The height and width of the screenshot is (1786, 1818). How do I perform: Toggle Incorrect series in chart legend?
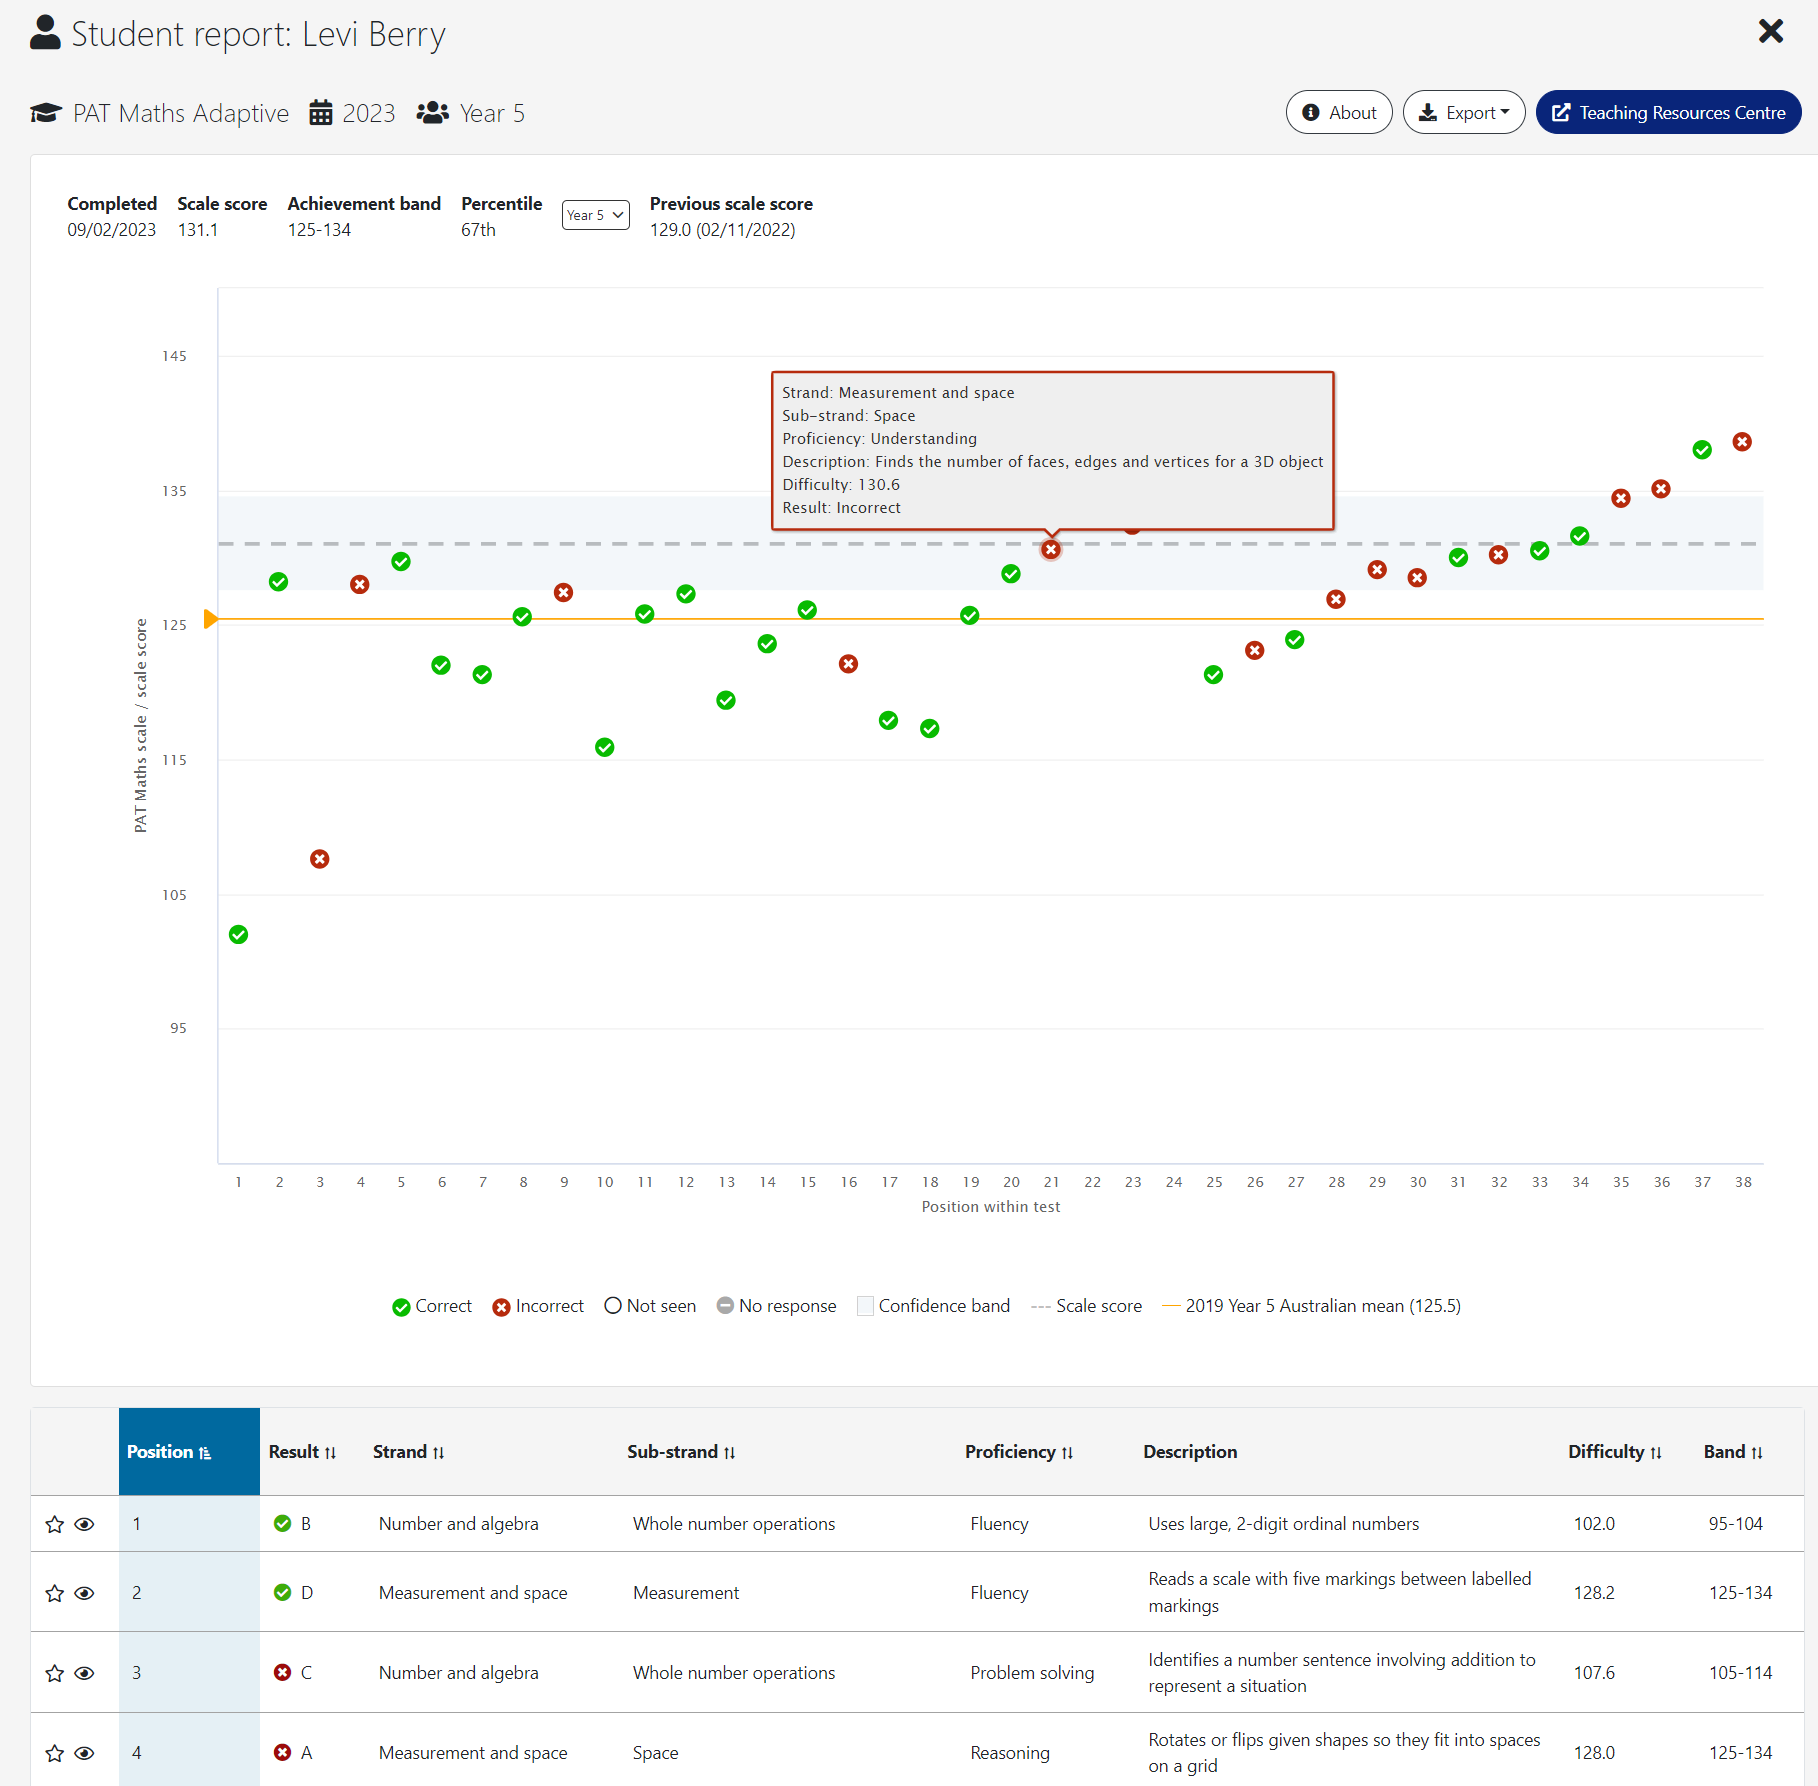(538, 1306)
